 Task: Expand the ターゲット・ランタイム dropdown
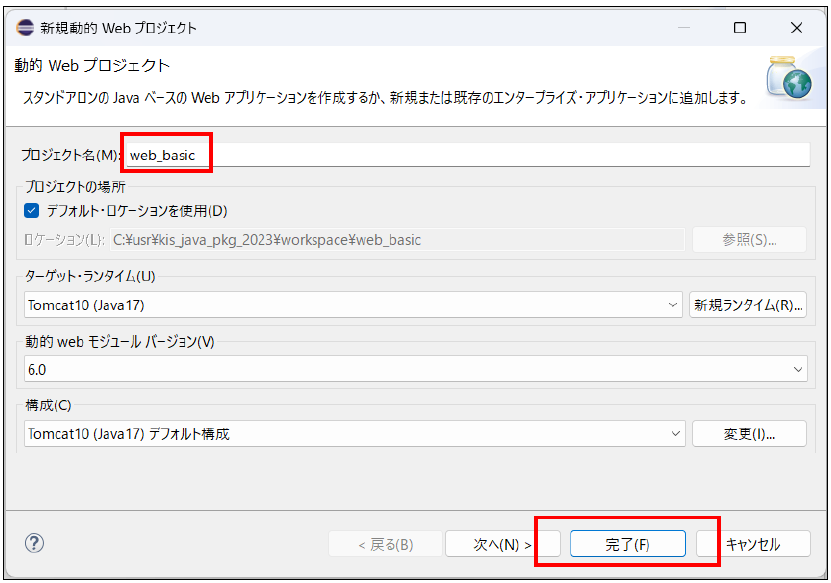(x=673, y=305)
